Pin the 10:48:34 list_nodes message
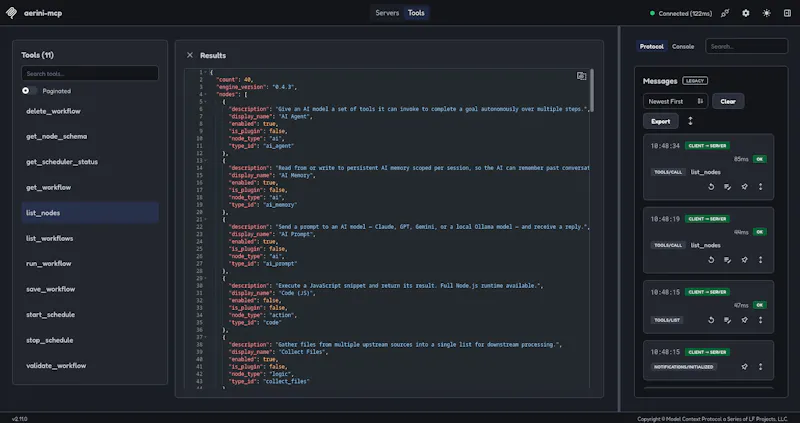This screenshot has width=800, height=423. pos(744,187)
